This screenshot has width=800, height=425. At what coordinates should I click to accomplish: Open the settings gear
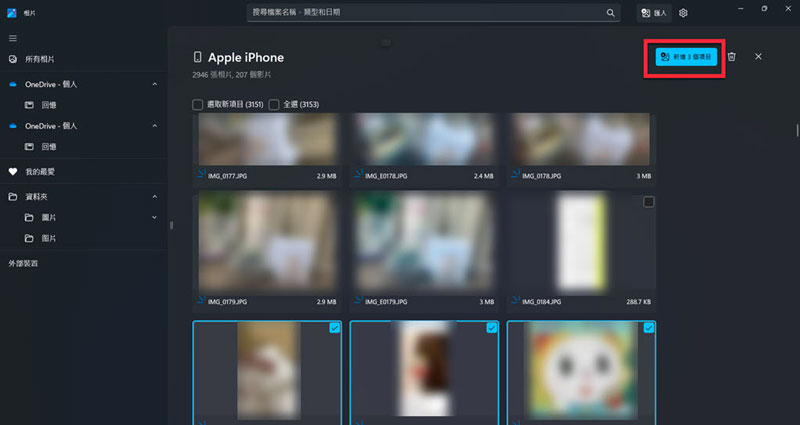point(683,13)
